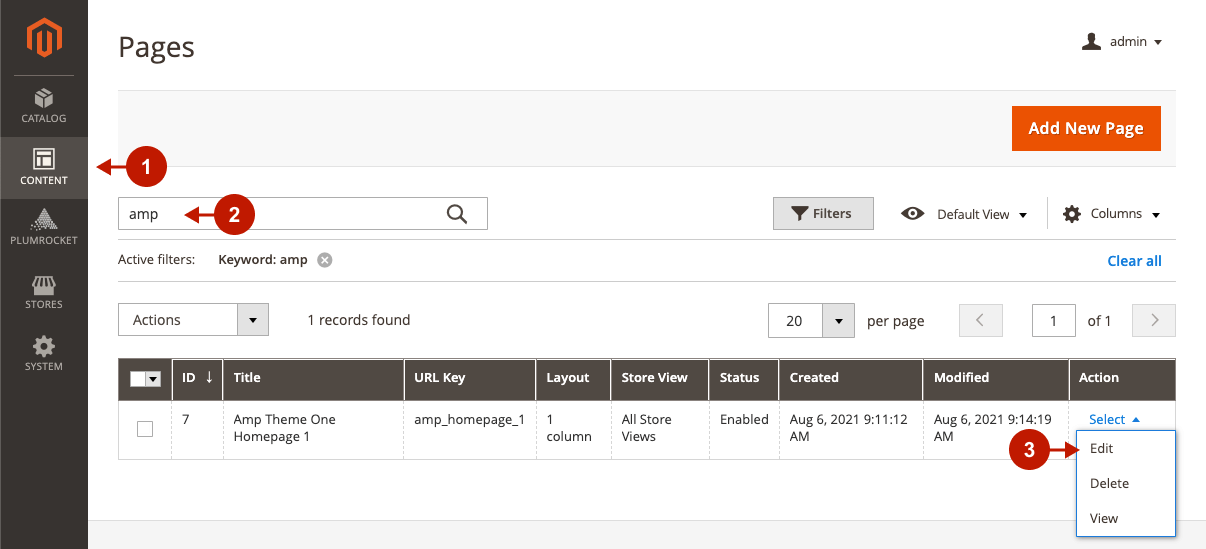This screenshot has height=549, width=1206.
Task: Open the Default View dropdown
Action: [x=965, y=214]
